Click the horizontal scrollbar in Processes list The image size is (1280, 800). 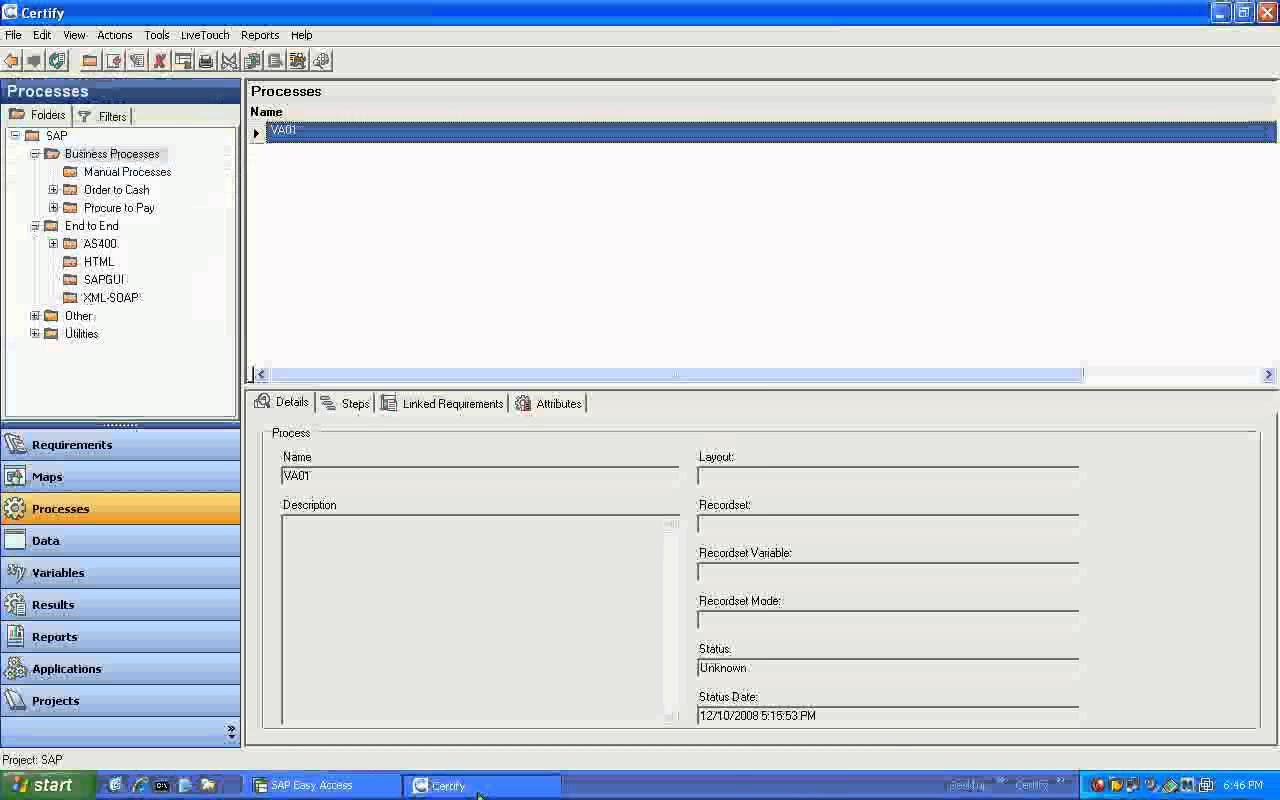pos(670,375)
